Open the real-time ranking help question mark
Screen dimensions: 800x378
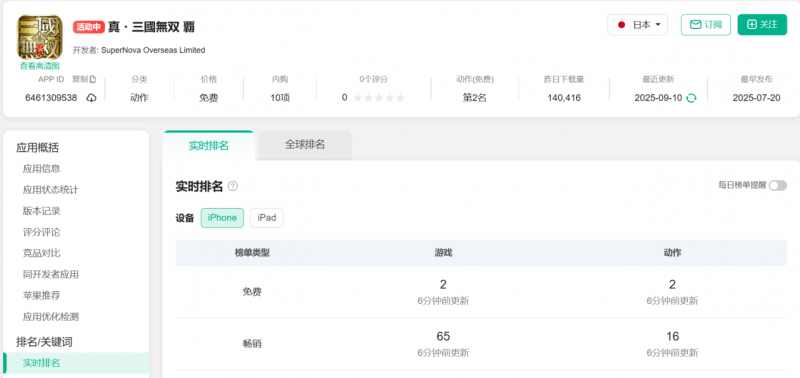click(x=233, y=186)
